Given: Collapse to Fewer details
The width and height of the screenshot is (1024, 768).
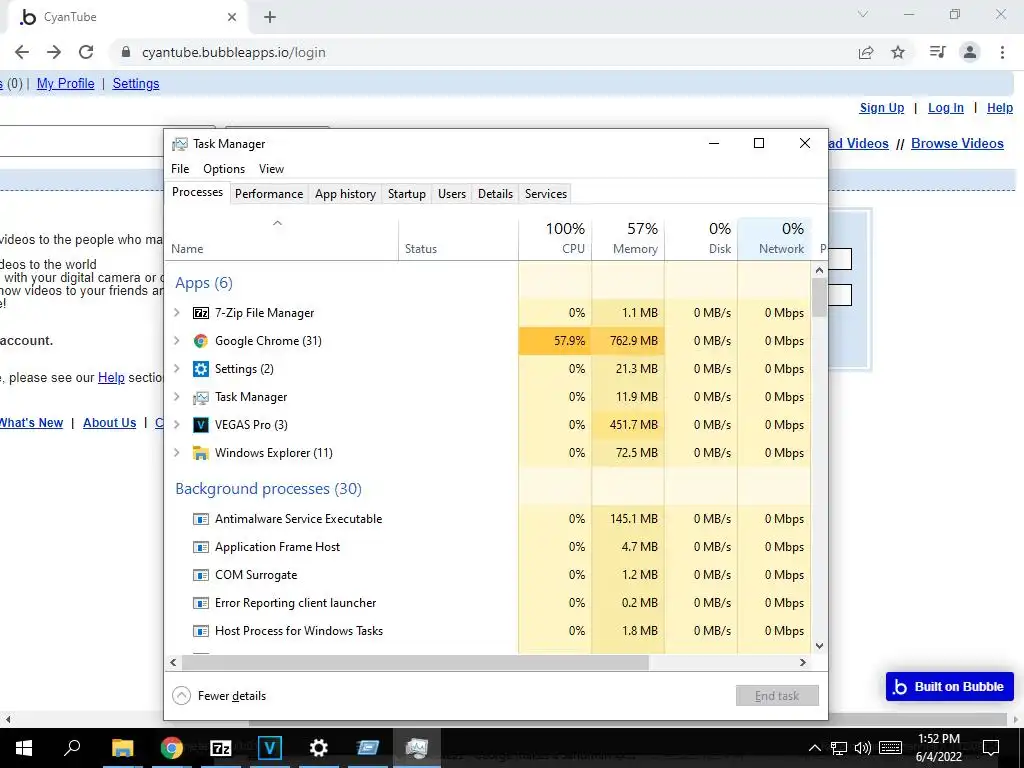Looking at the screenshot, I should tap(219, 696).
